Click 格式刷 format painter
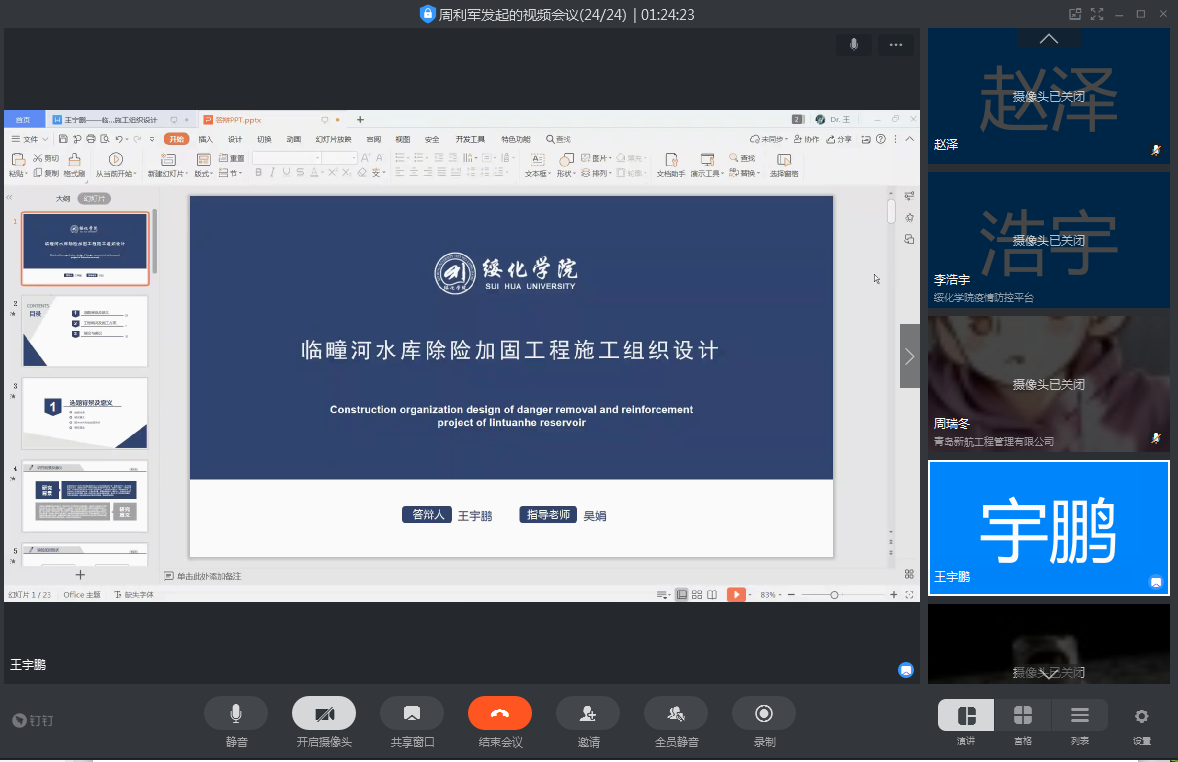The width and height of the screenshot is (1178, 762). coord(74,165)
